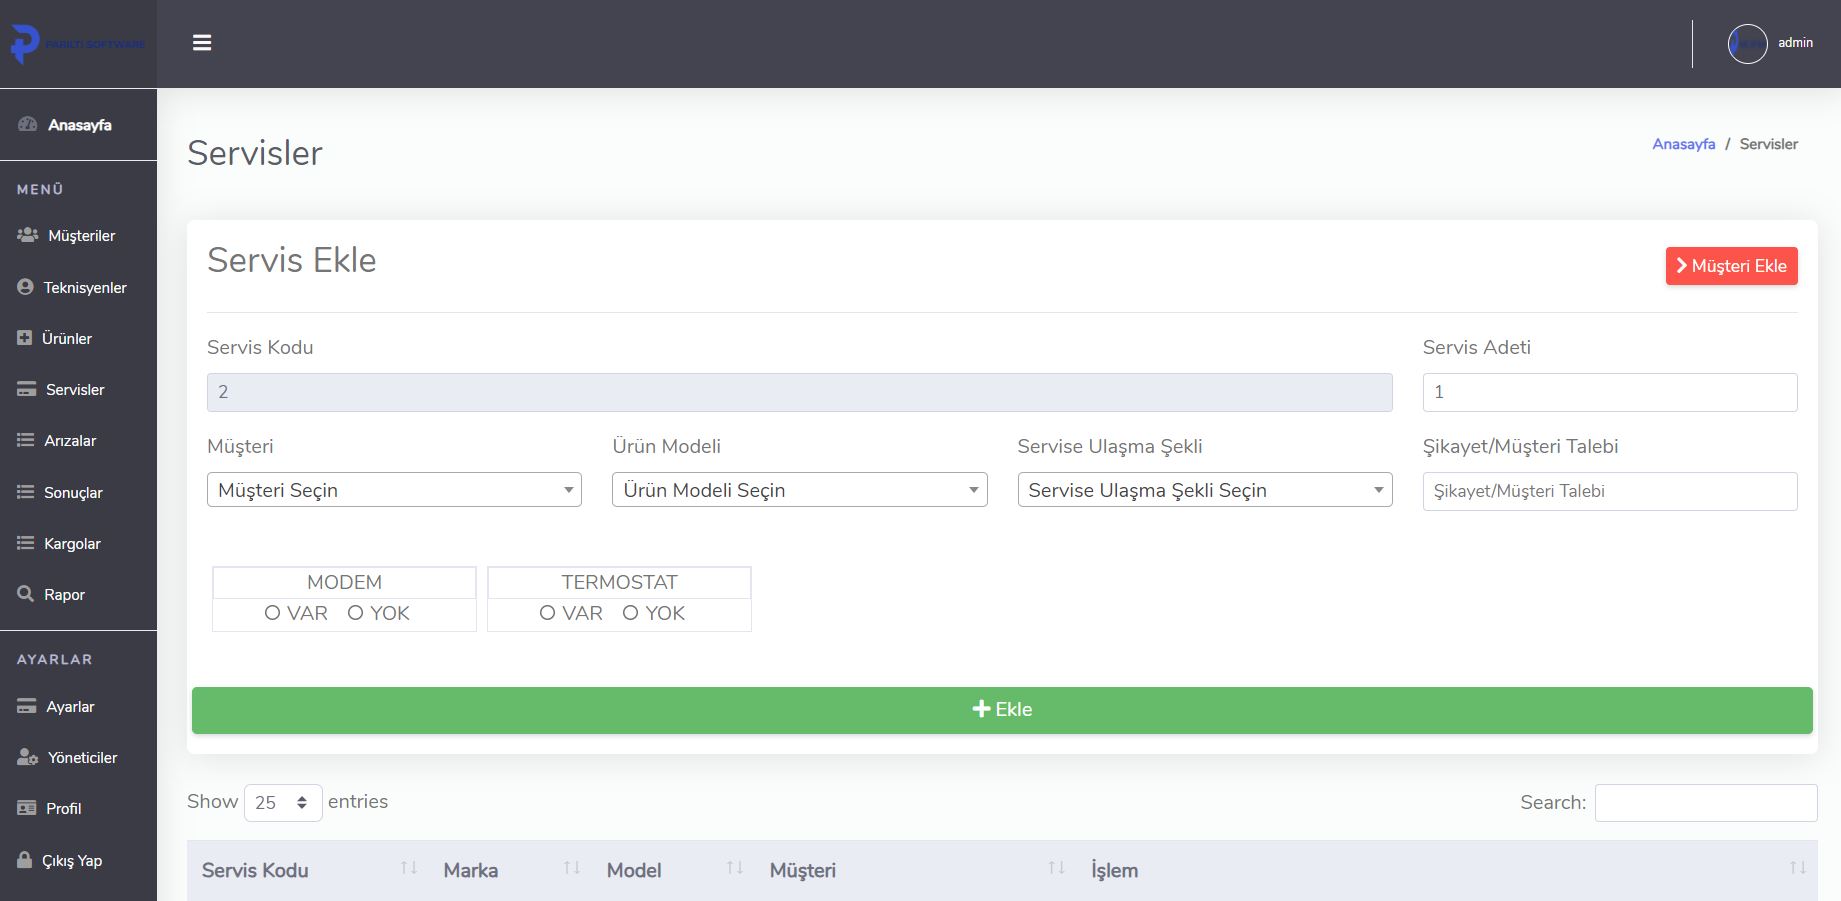Click the red Müşteri Ekle button
The width and height of the screenshot is (1841, 901).
point(1731,266)
